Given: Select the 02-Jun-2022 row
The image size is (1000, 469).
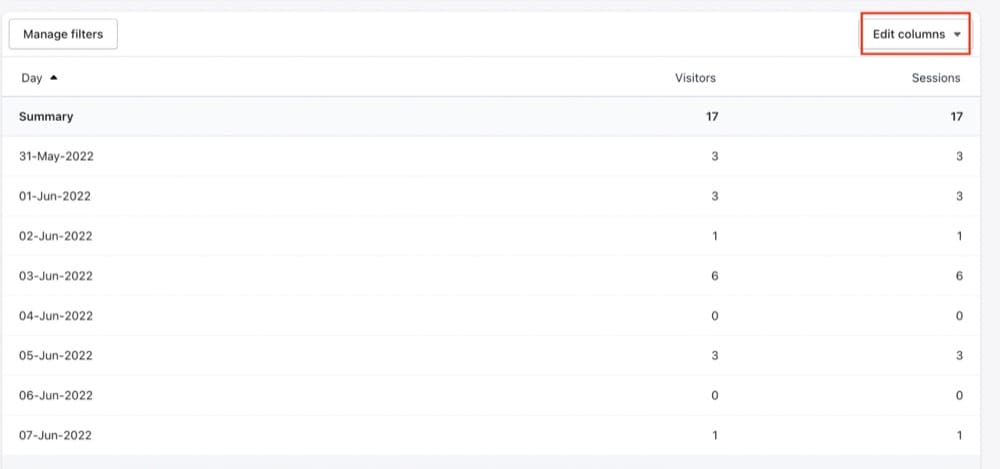Looking at the screenshot, I should (55, 236).
